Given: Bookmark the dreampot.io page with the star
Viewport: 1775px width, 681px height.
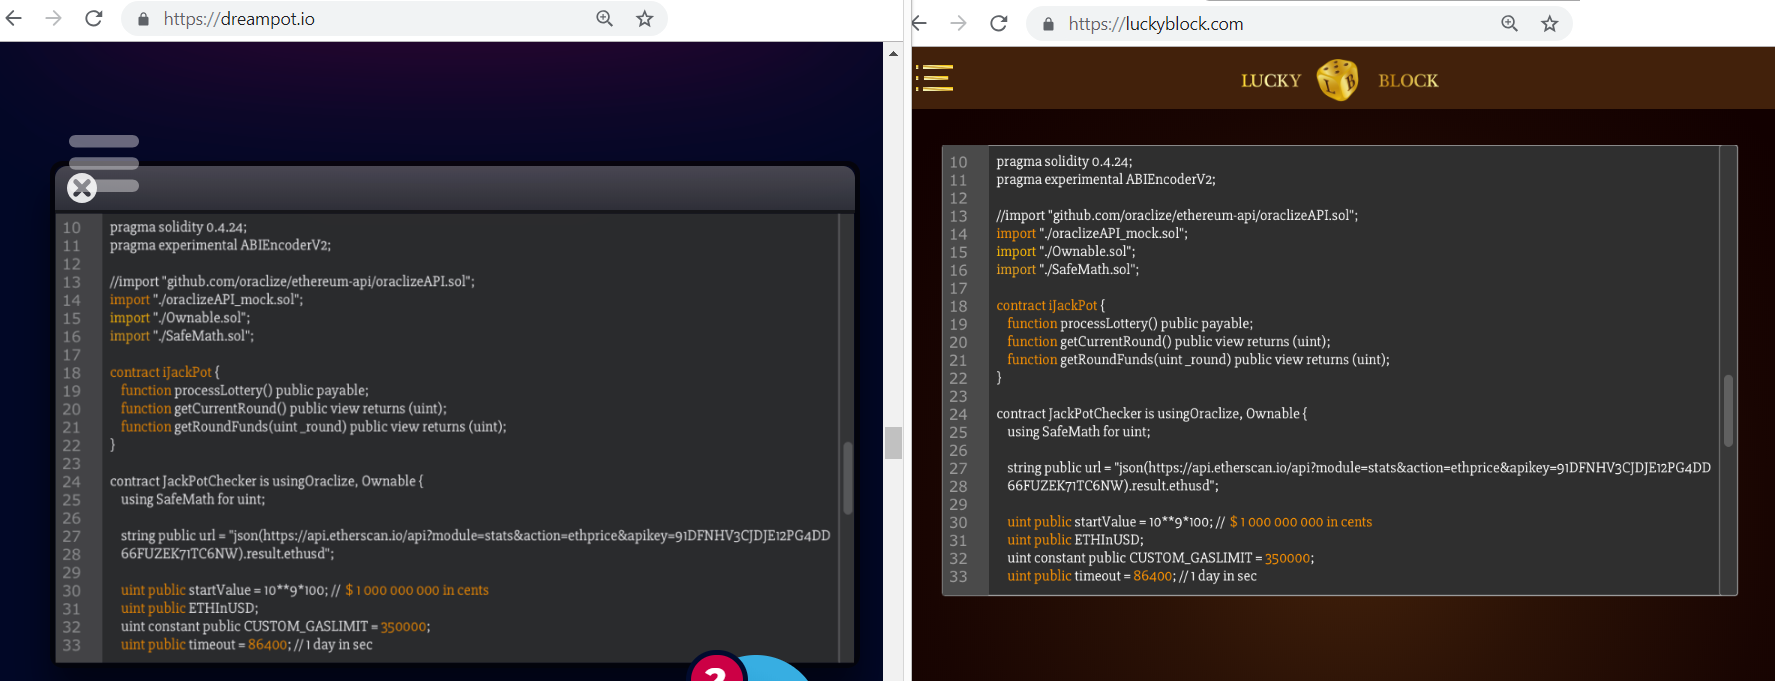Looking at the screenshot, I should tap(645, 18).
